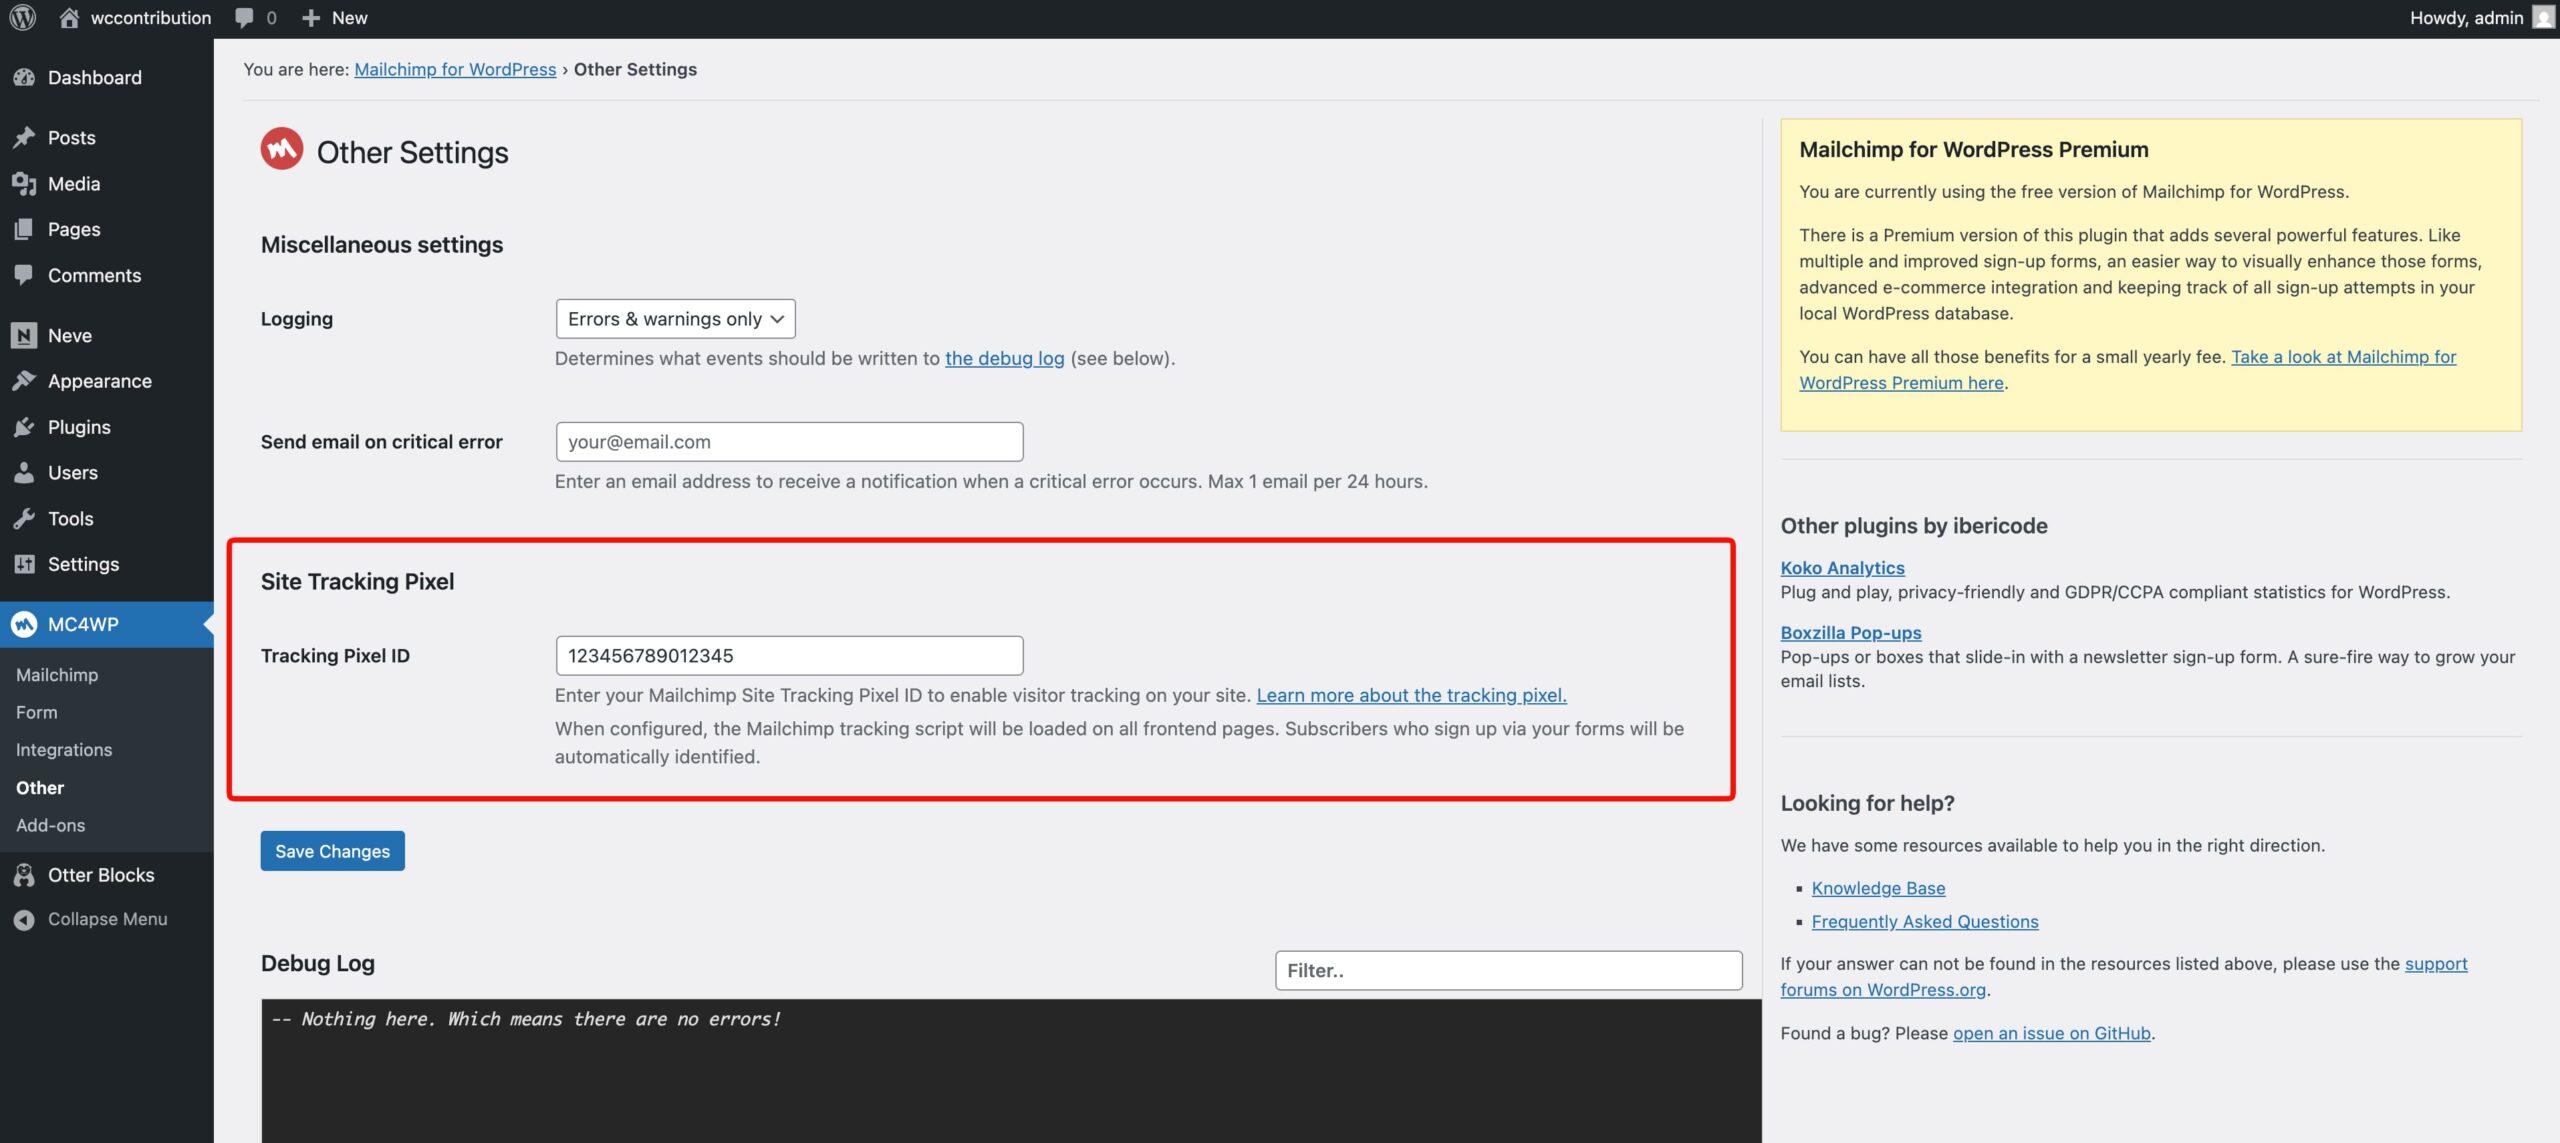Click Howdy, admin account text

[2467, 18]
